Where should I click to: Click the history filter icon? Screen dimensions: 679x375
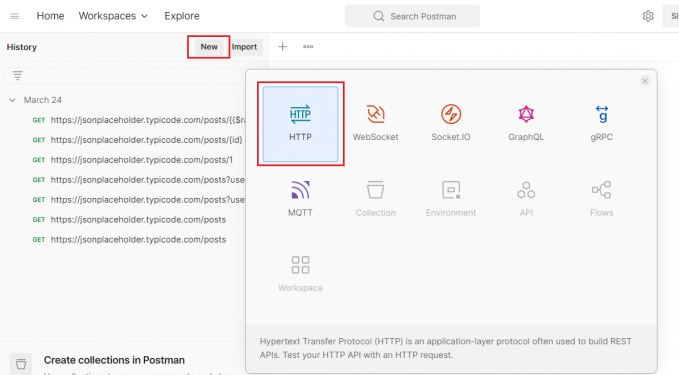[17, 75]
